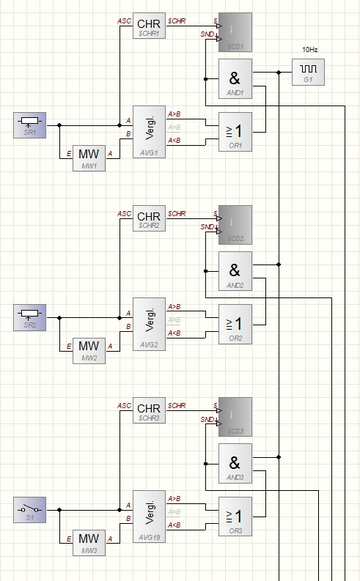Viewport: 360px width, 581px height.
Task: Click the E input pin of MW2
Action: point(69,346)
